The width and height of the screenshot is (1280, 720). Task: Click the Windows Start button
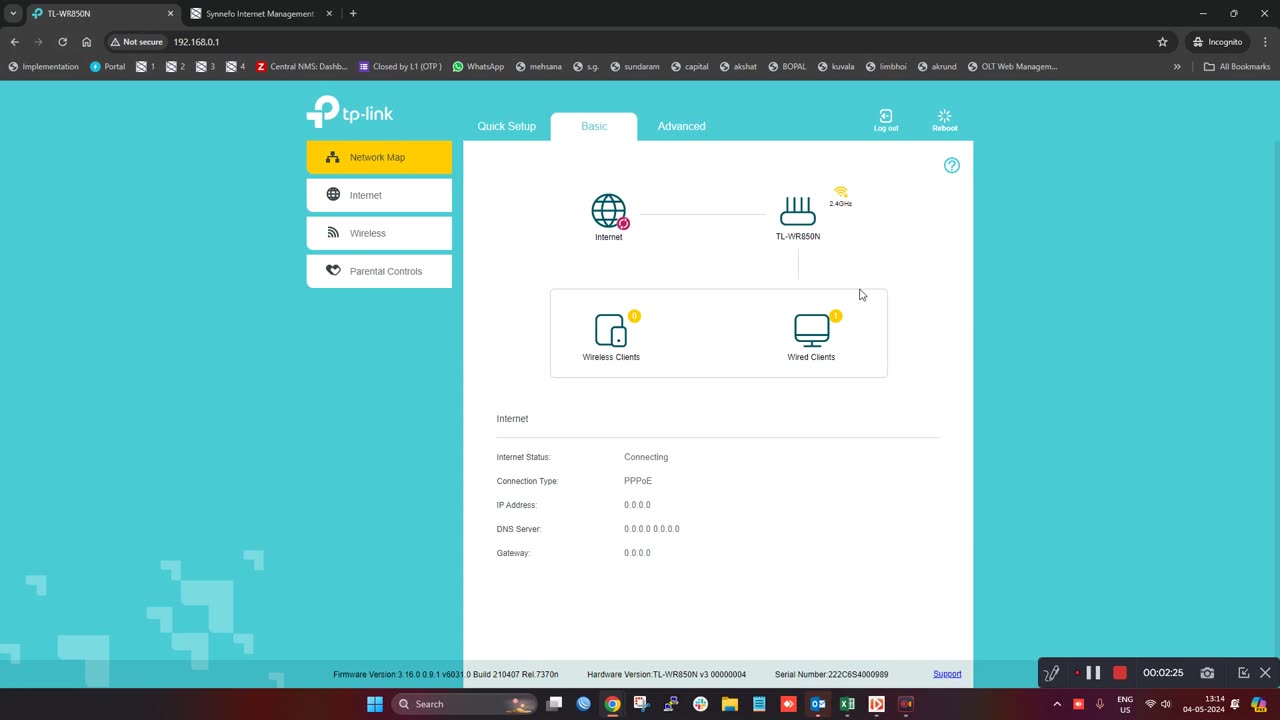(x=375, y=704)
